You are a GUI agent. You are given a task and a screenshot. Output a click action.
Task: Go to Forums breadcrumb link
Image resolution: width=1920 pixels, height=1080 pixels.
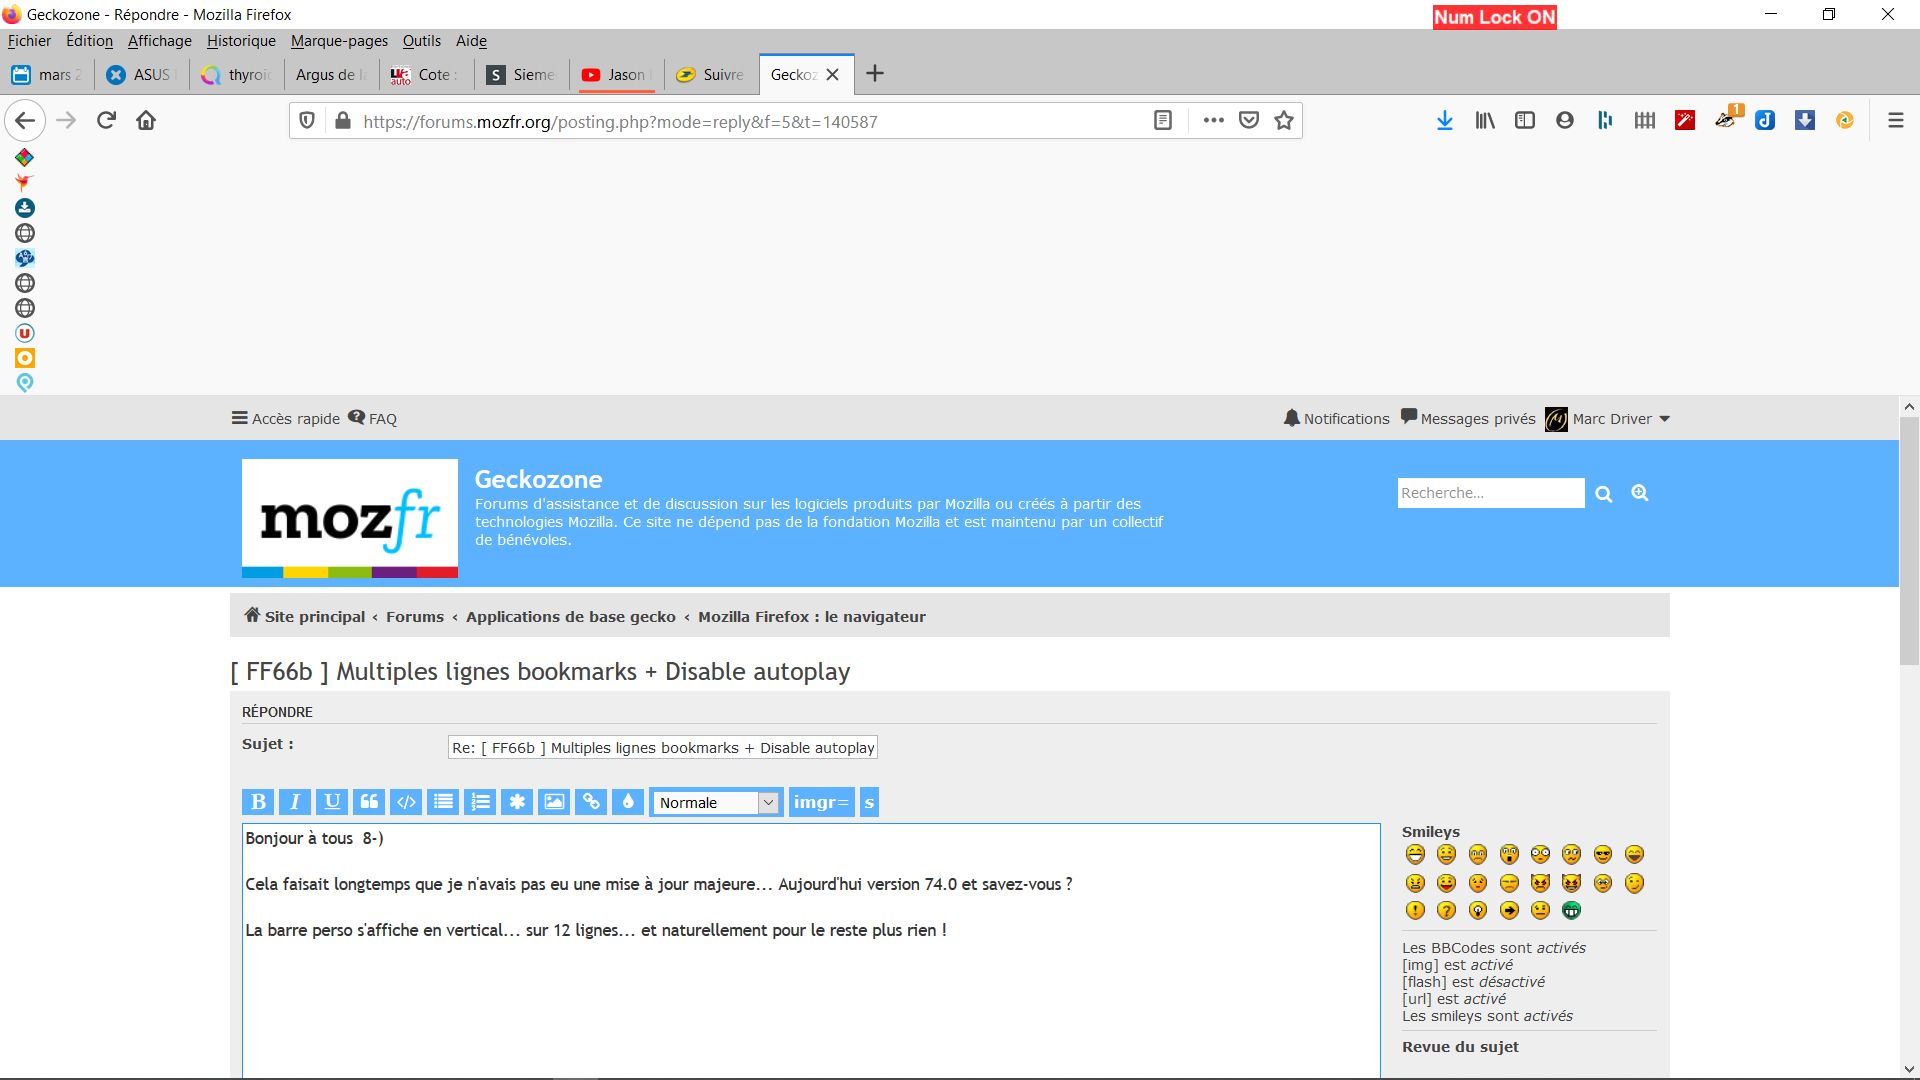pos(414,617)
